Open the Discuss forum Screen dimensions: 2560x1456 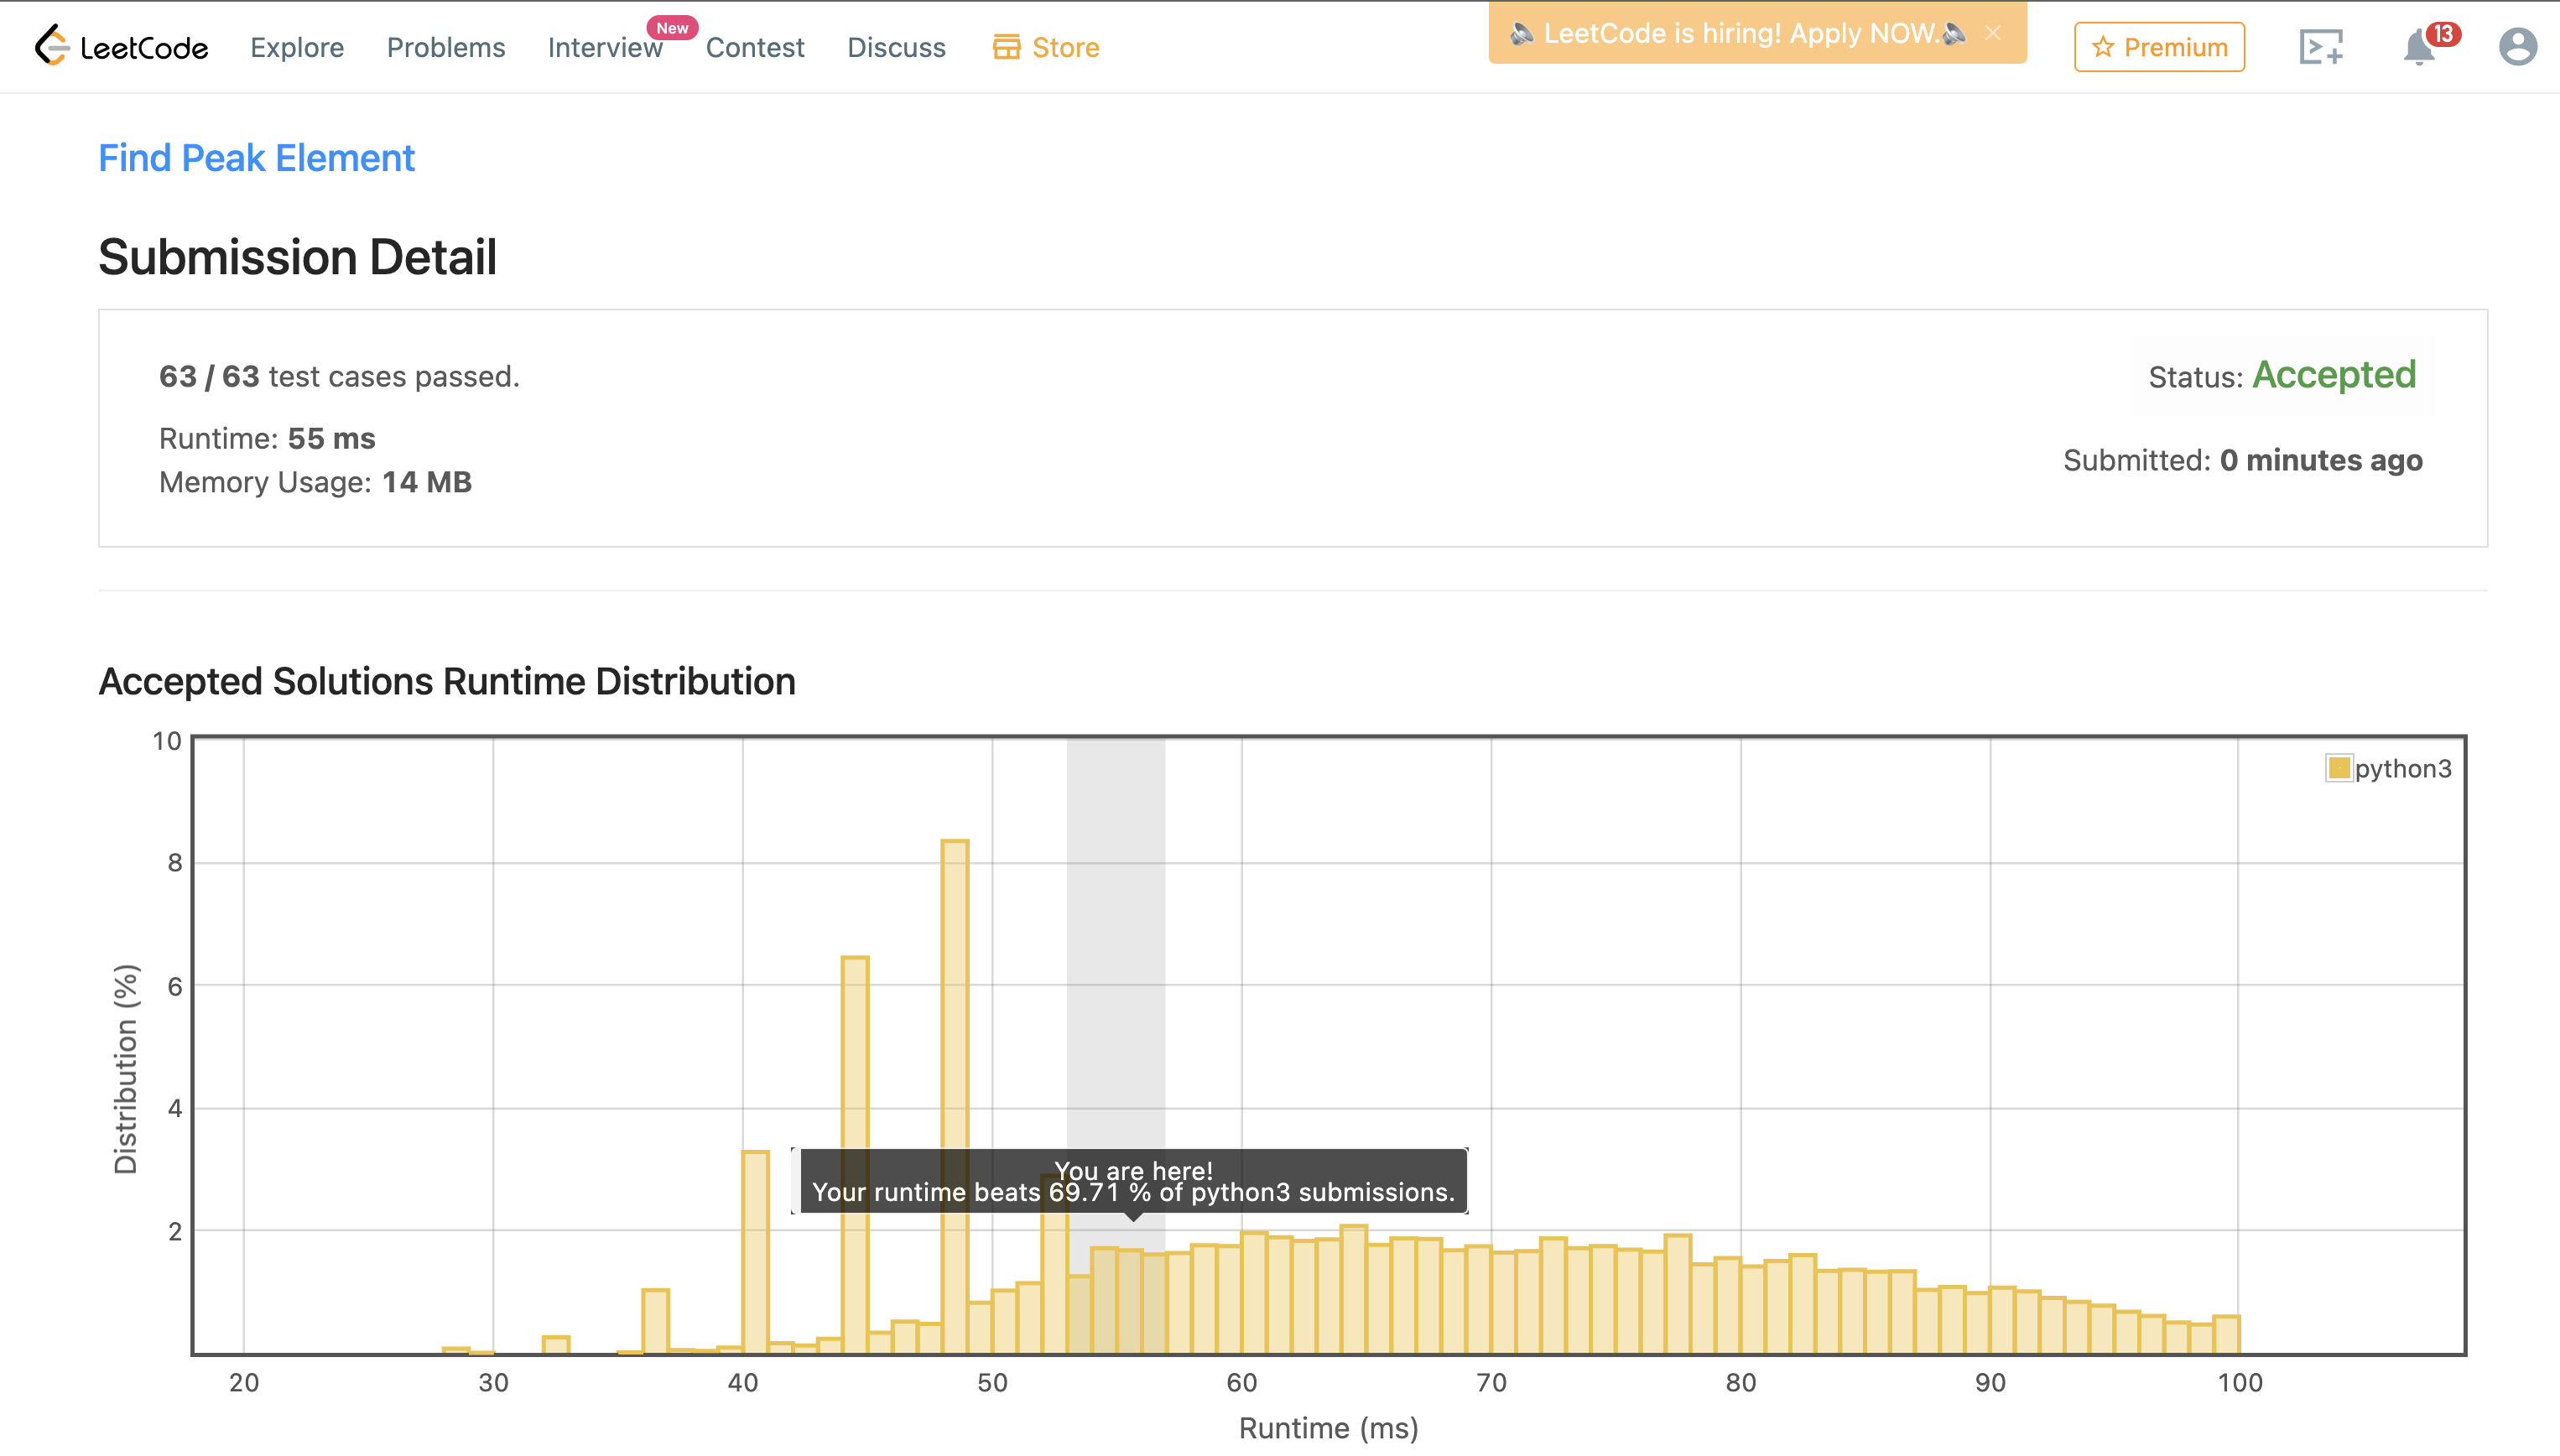895,47
